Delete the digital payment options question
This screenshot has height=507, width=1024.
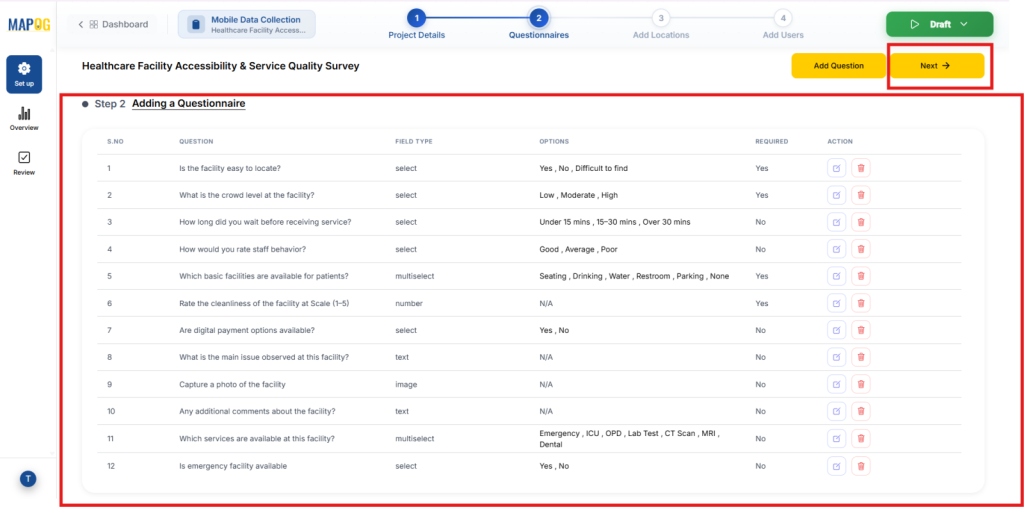[861, 330]
